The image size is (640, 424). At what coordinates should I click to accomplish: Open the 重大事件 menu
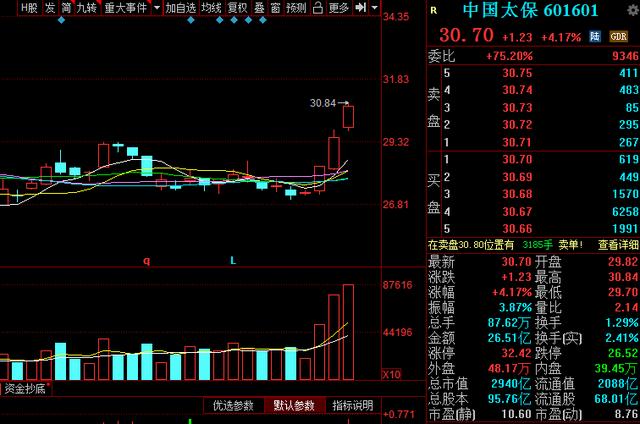pyautogui.click(x=126, y=8)
